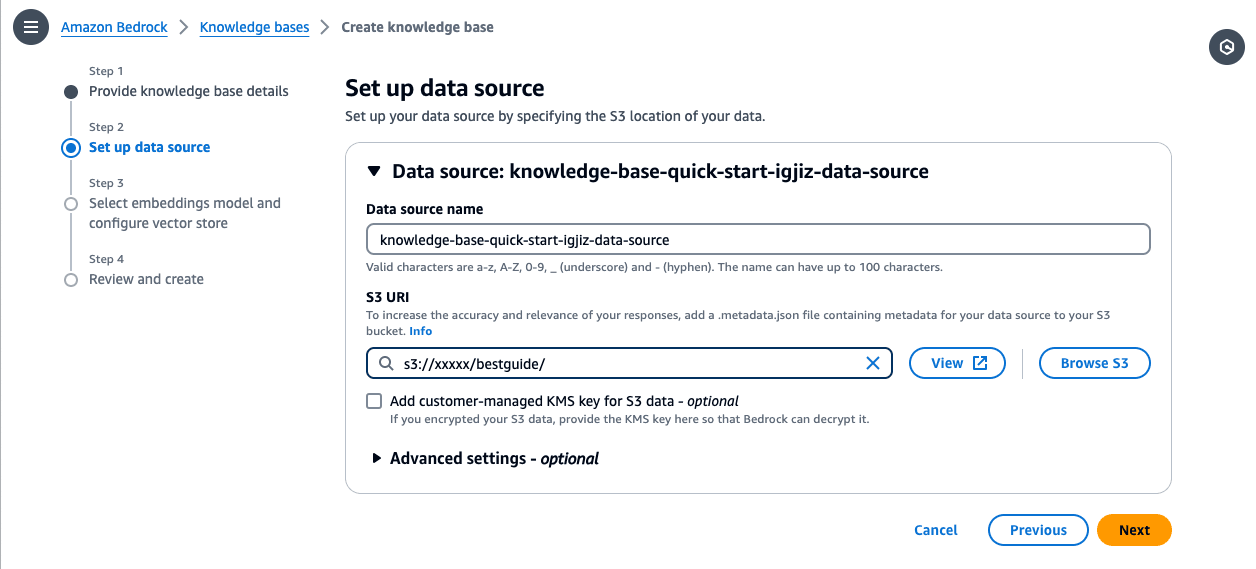Click the Step 3 step indicator circle
Viewport: 1256px width, 569px height.
tap(70, 204)
